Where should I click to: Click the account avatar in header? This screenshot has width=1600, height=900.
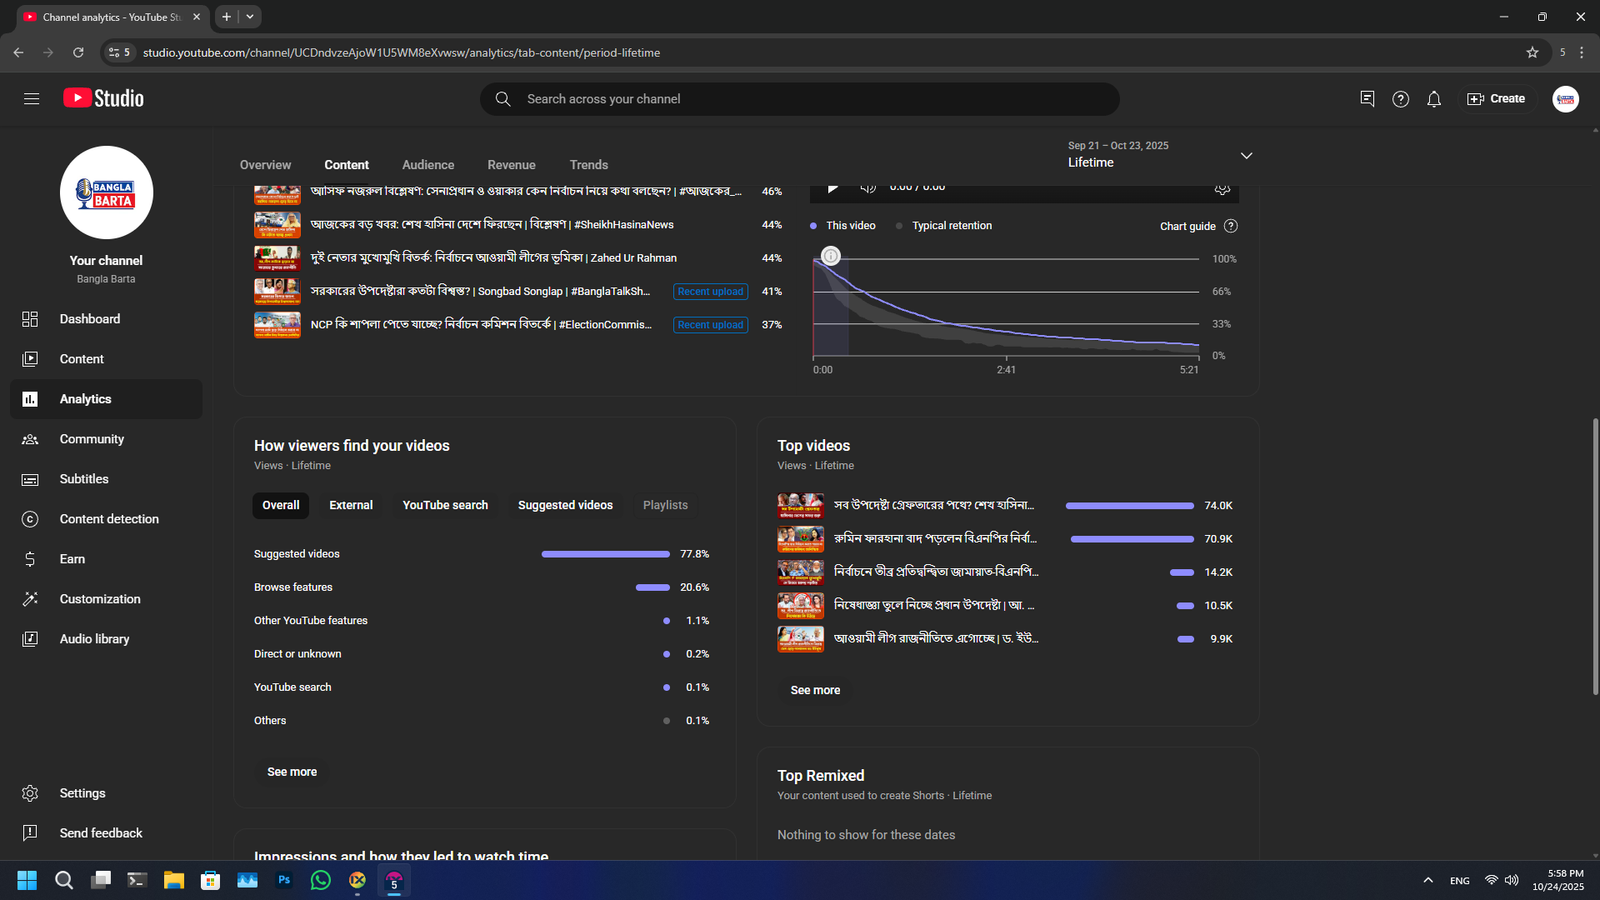click(x=1565, y=99)
